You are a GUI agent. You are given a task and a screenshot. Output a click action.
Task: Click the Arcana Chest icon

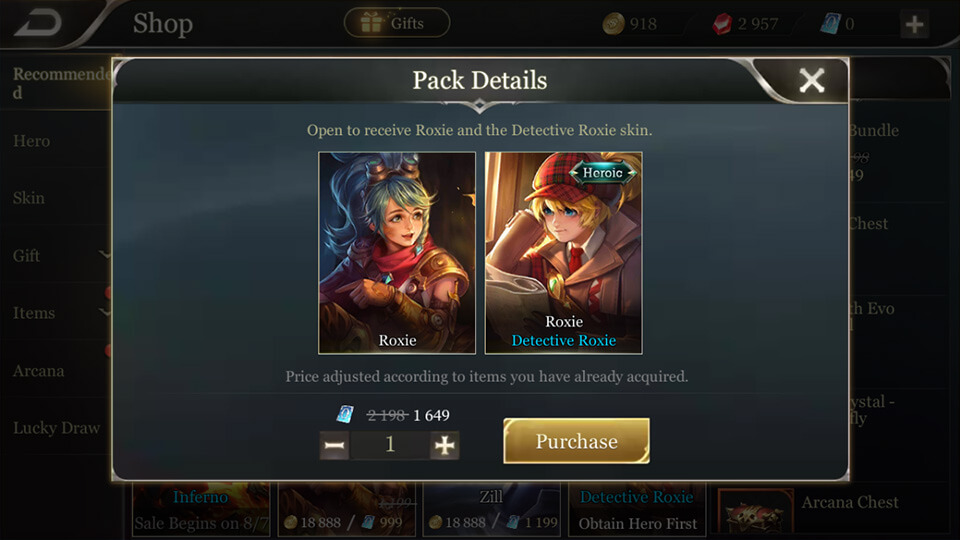coord(756,511)
